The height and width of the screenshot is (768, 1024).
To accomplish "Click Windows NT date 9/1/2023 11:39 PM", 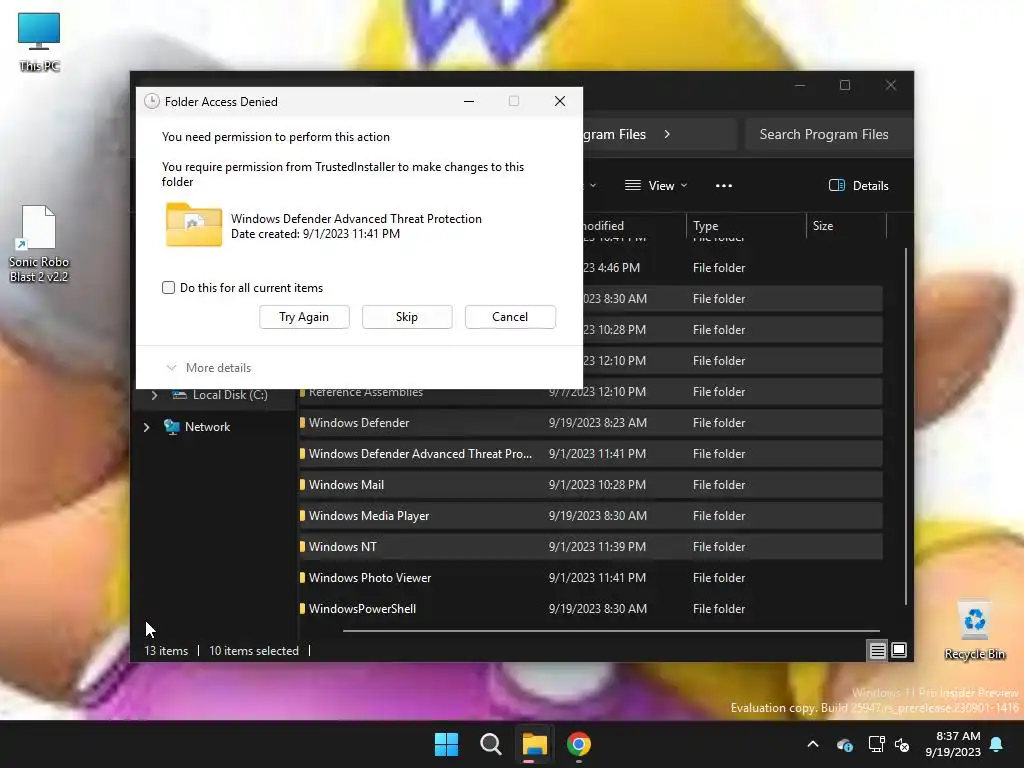I will point(597,547).
